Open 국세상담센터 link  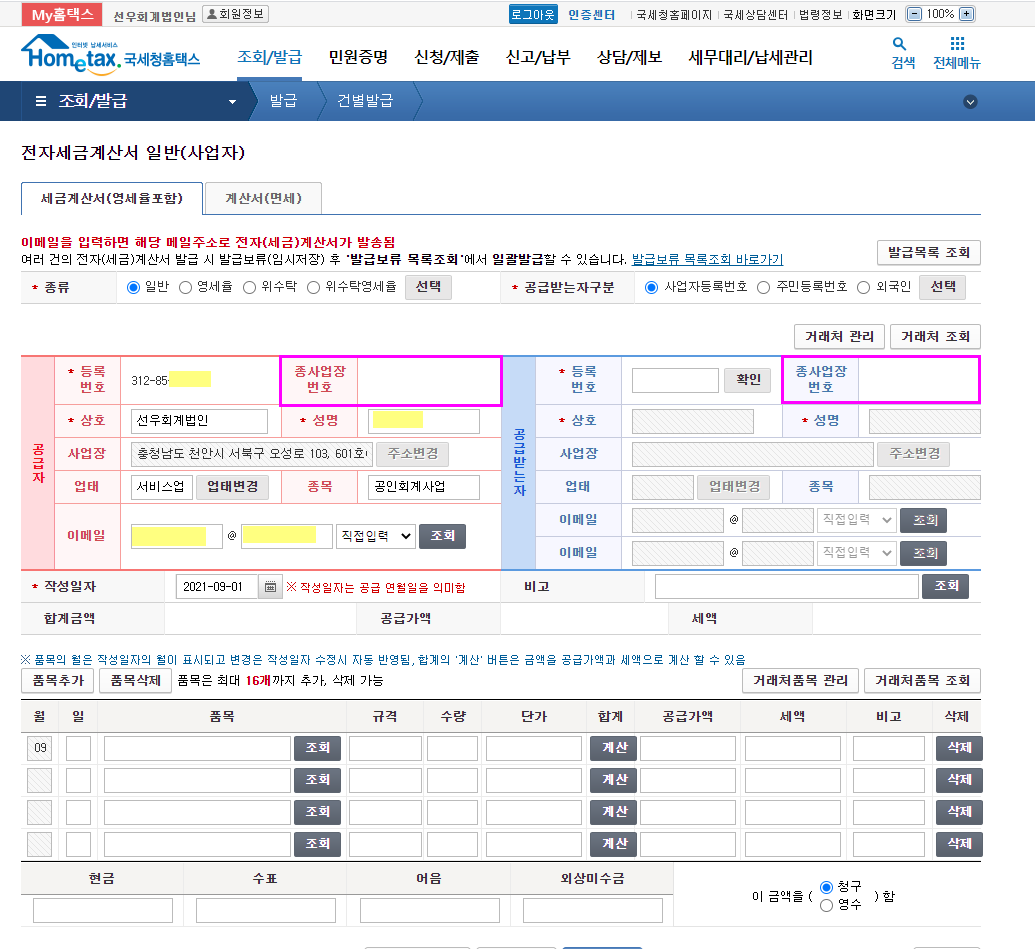(756, 15)
